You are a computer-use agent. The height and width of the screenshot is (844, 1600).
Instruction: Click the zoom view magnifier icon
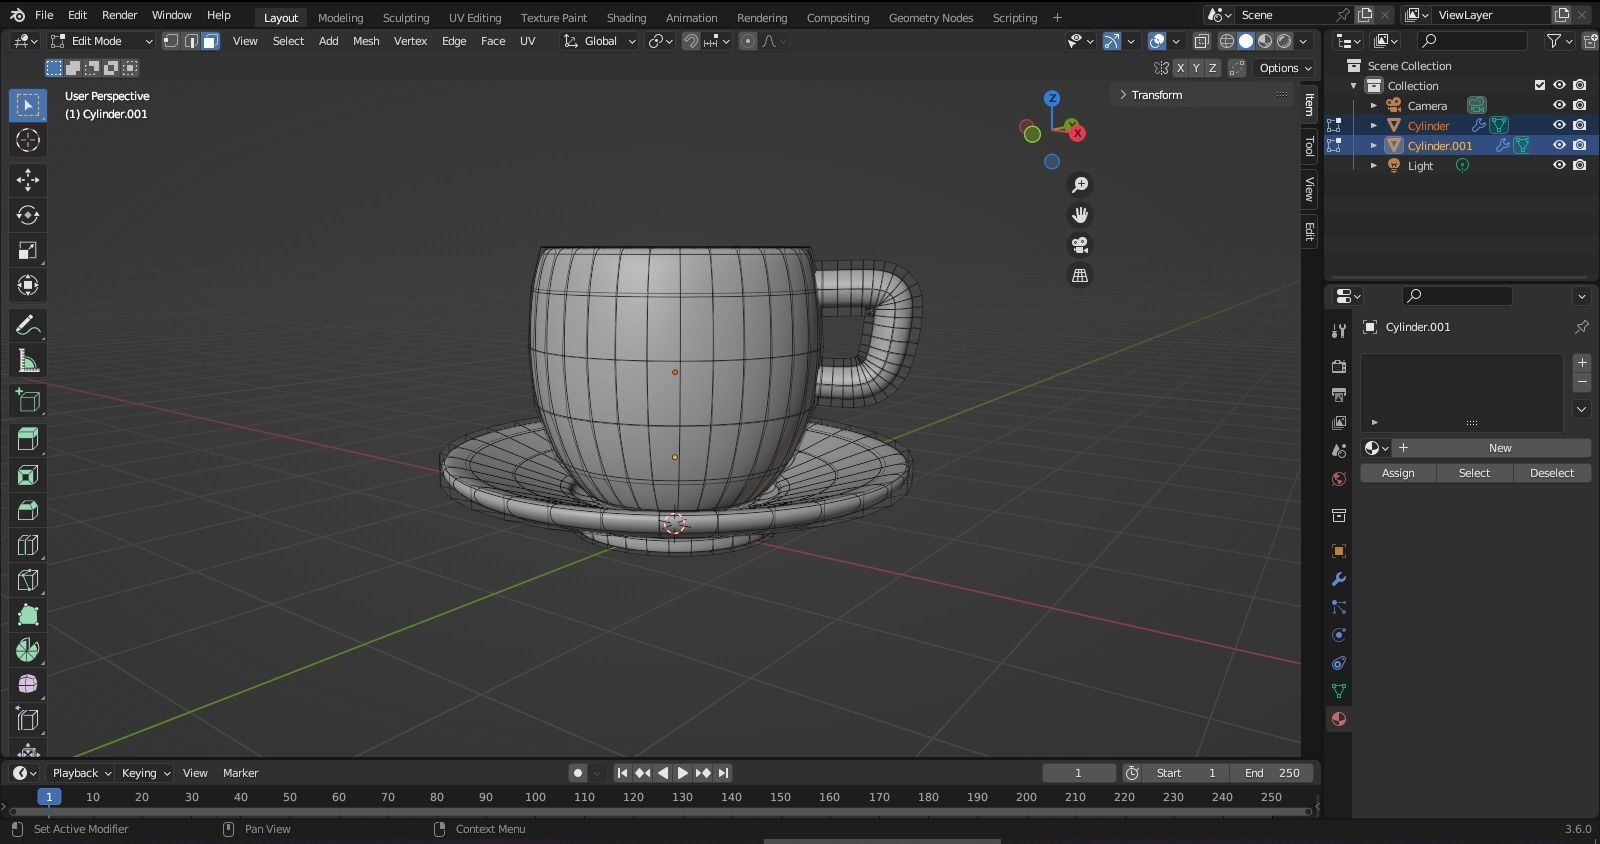pos(1080,185)
